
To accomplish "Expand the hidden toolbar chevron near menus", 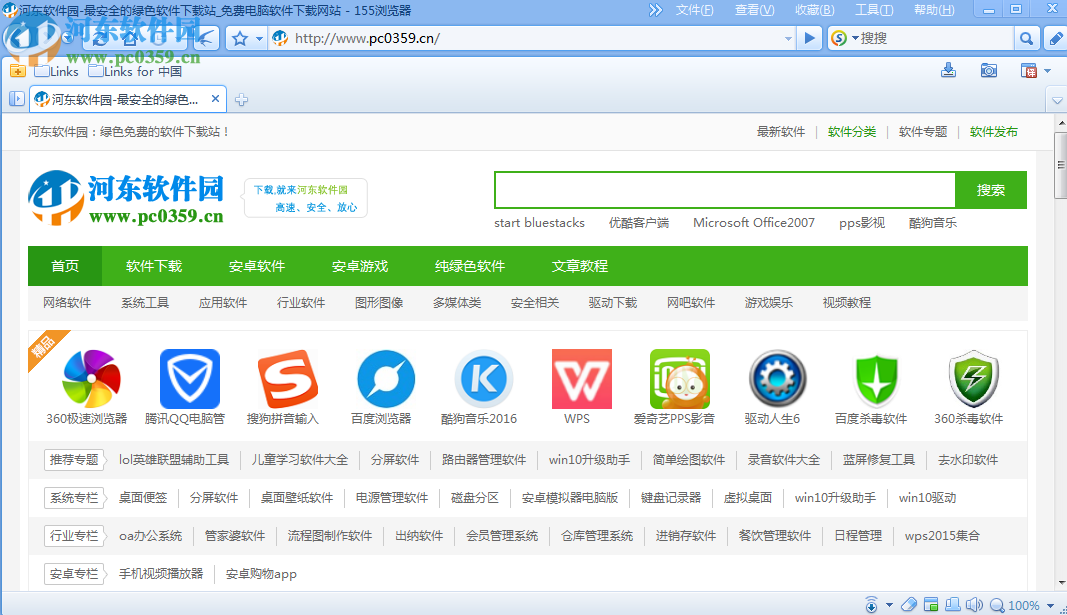I will (x=655, y=10).
